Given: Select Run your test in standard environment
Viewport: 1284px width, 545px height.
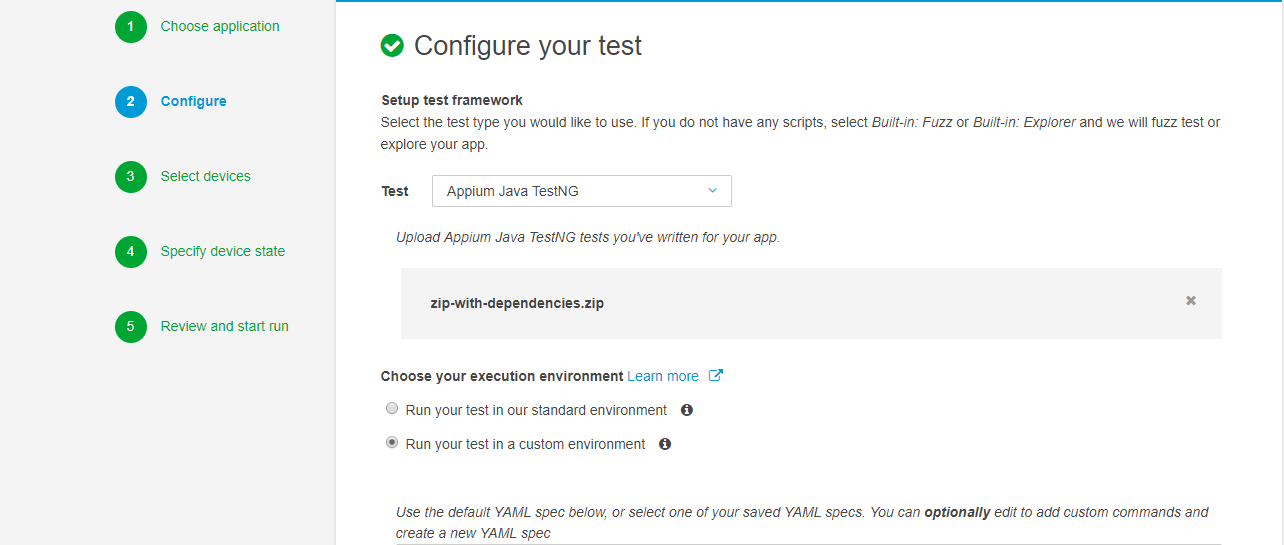Looking at the screenshot, I should 392,409.
